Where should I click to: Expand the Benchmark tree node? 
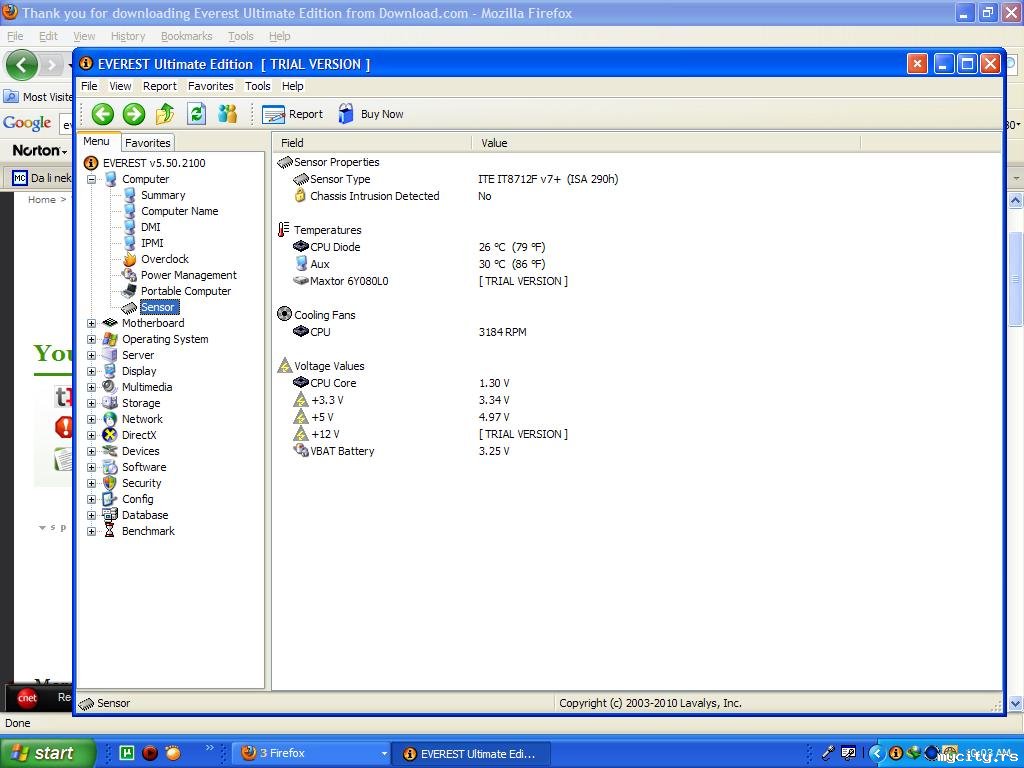click(92, 531)
